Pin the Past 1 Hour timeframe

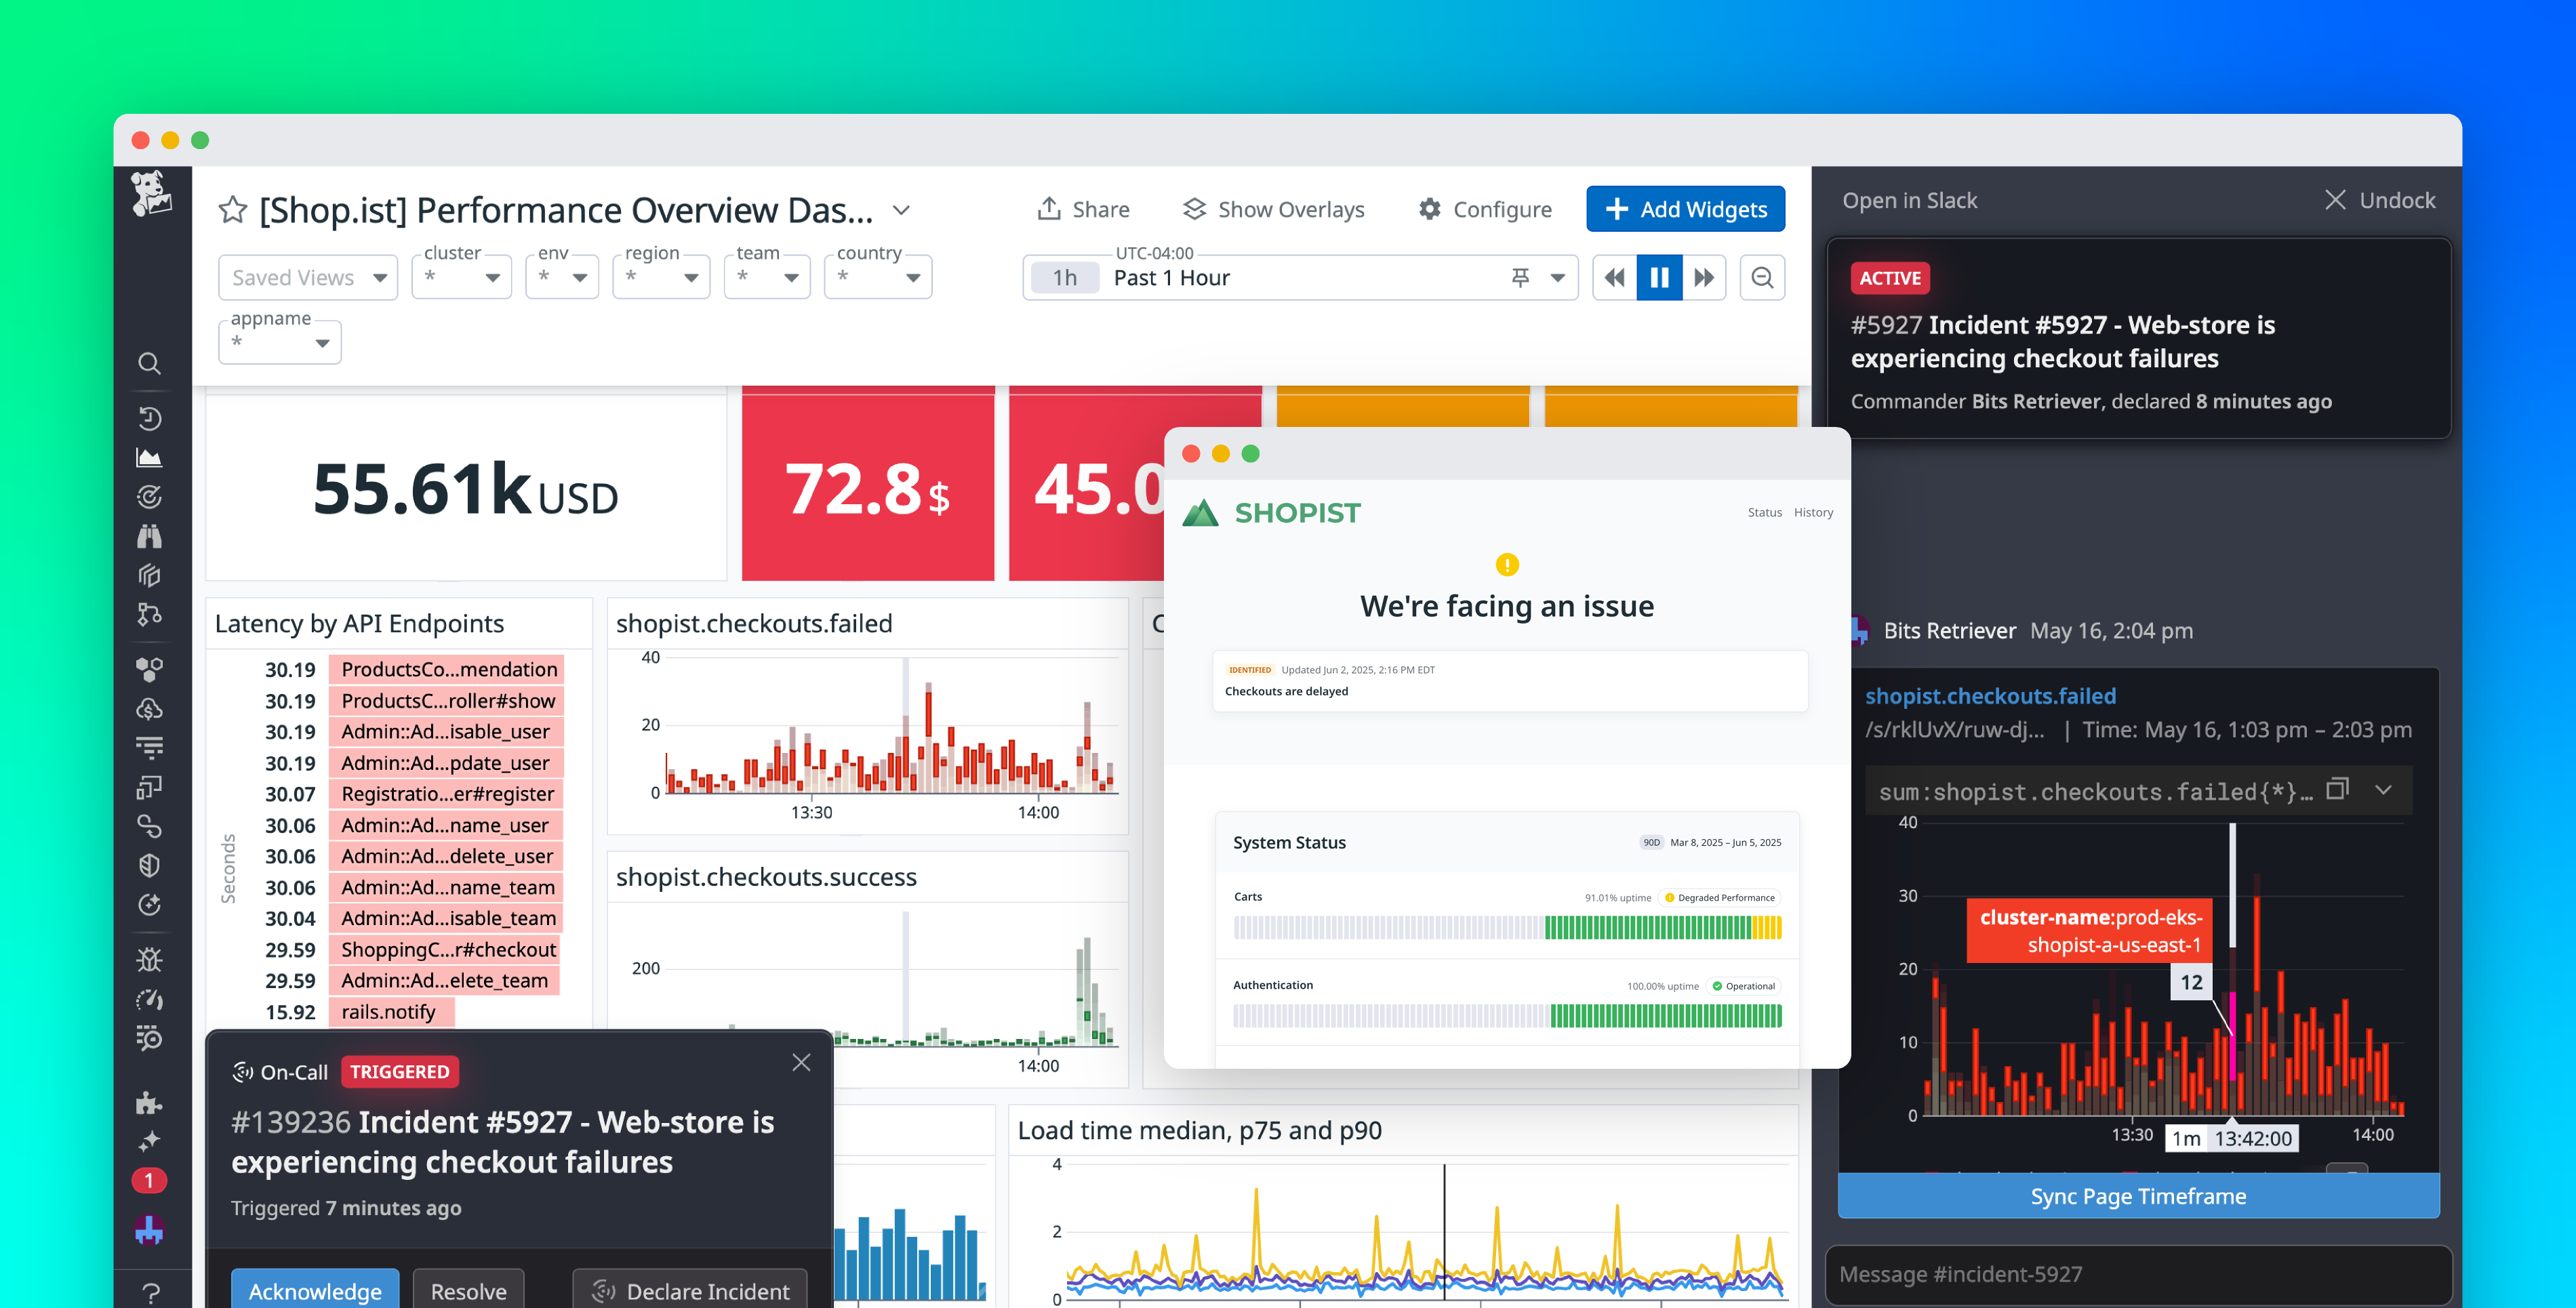(1519, 277)
